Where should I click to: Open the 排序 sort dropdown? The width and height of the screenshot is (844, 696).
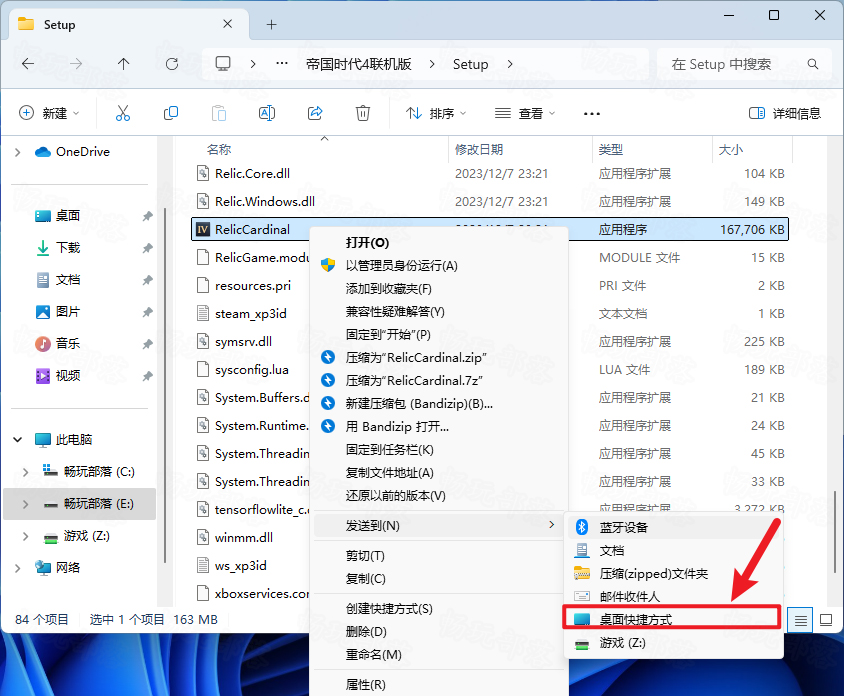click(x=436, y=114)
